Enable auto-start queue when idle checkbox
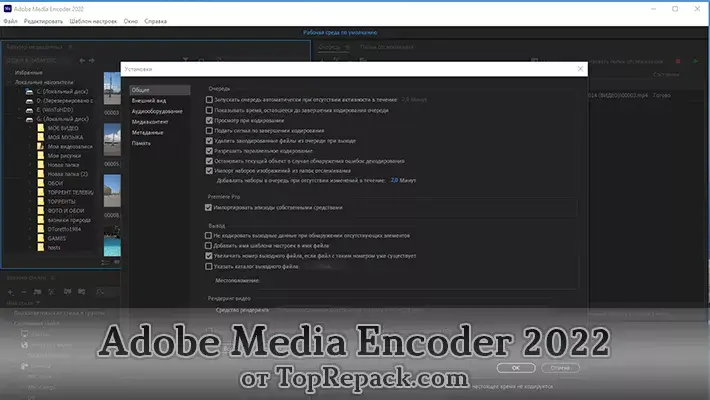Image resolution: width=710 pixels, height=400 pixels. [x=209, y=99]
